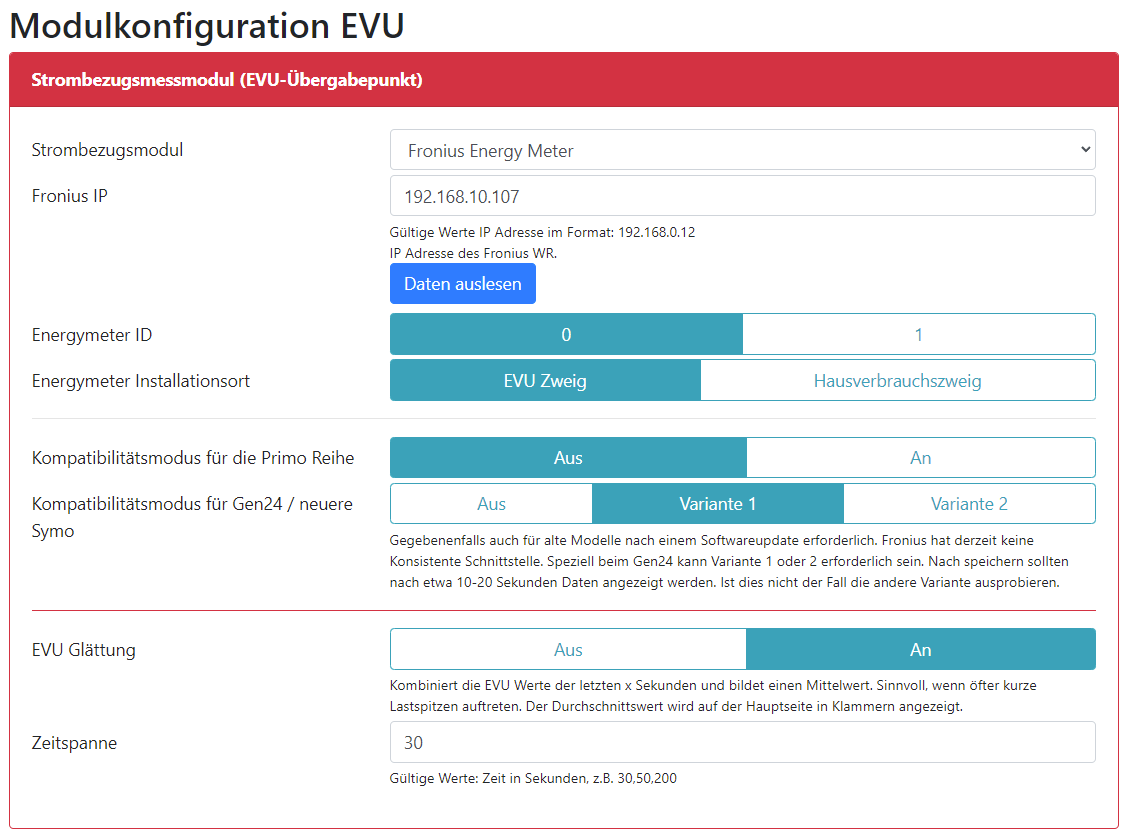
Task: Enable Primo compatibility mode with An
Action: pos(920,457)
